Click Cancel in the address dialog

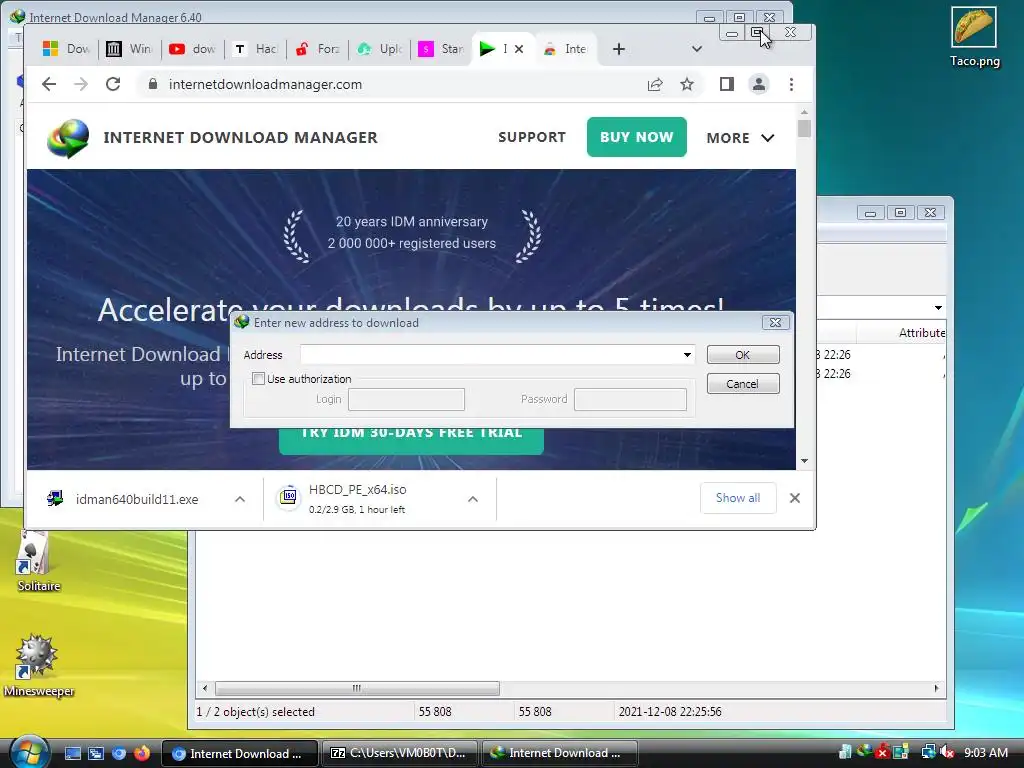pos(743,384)
